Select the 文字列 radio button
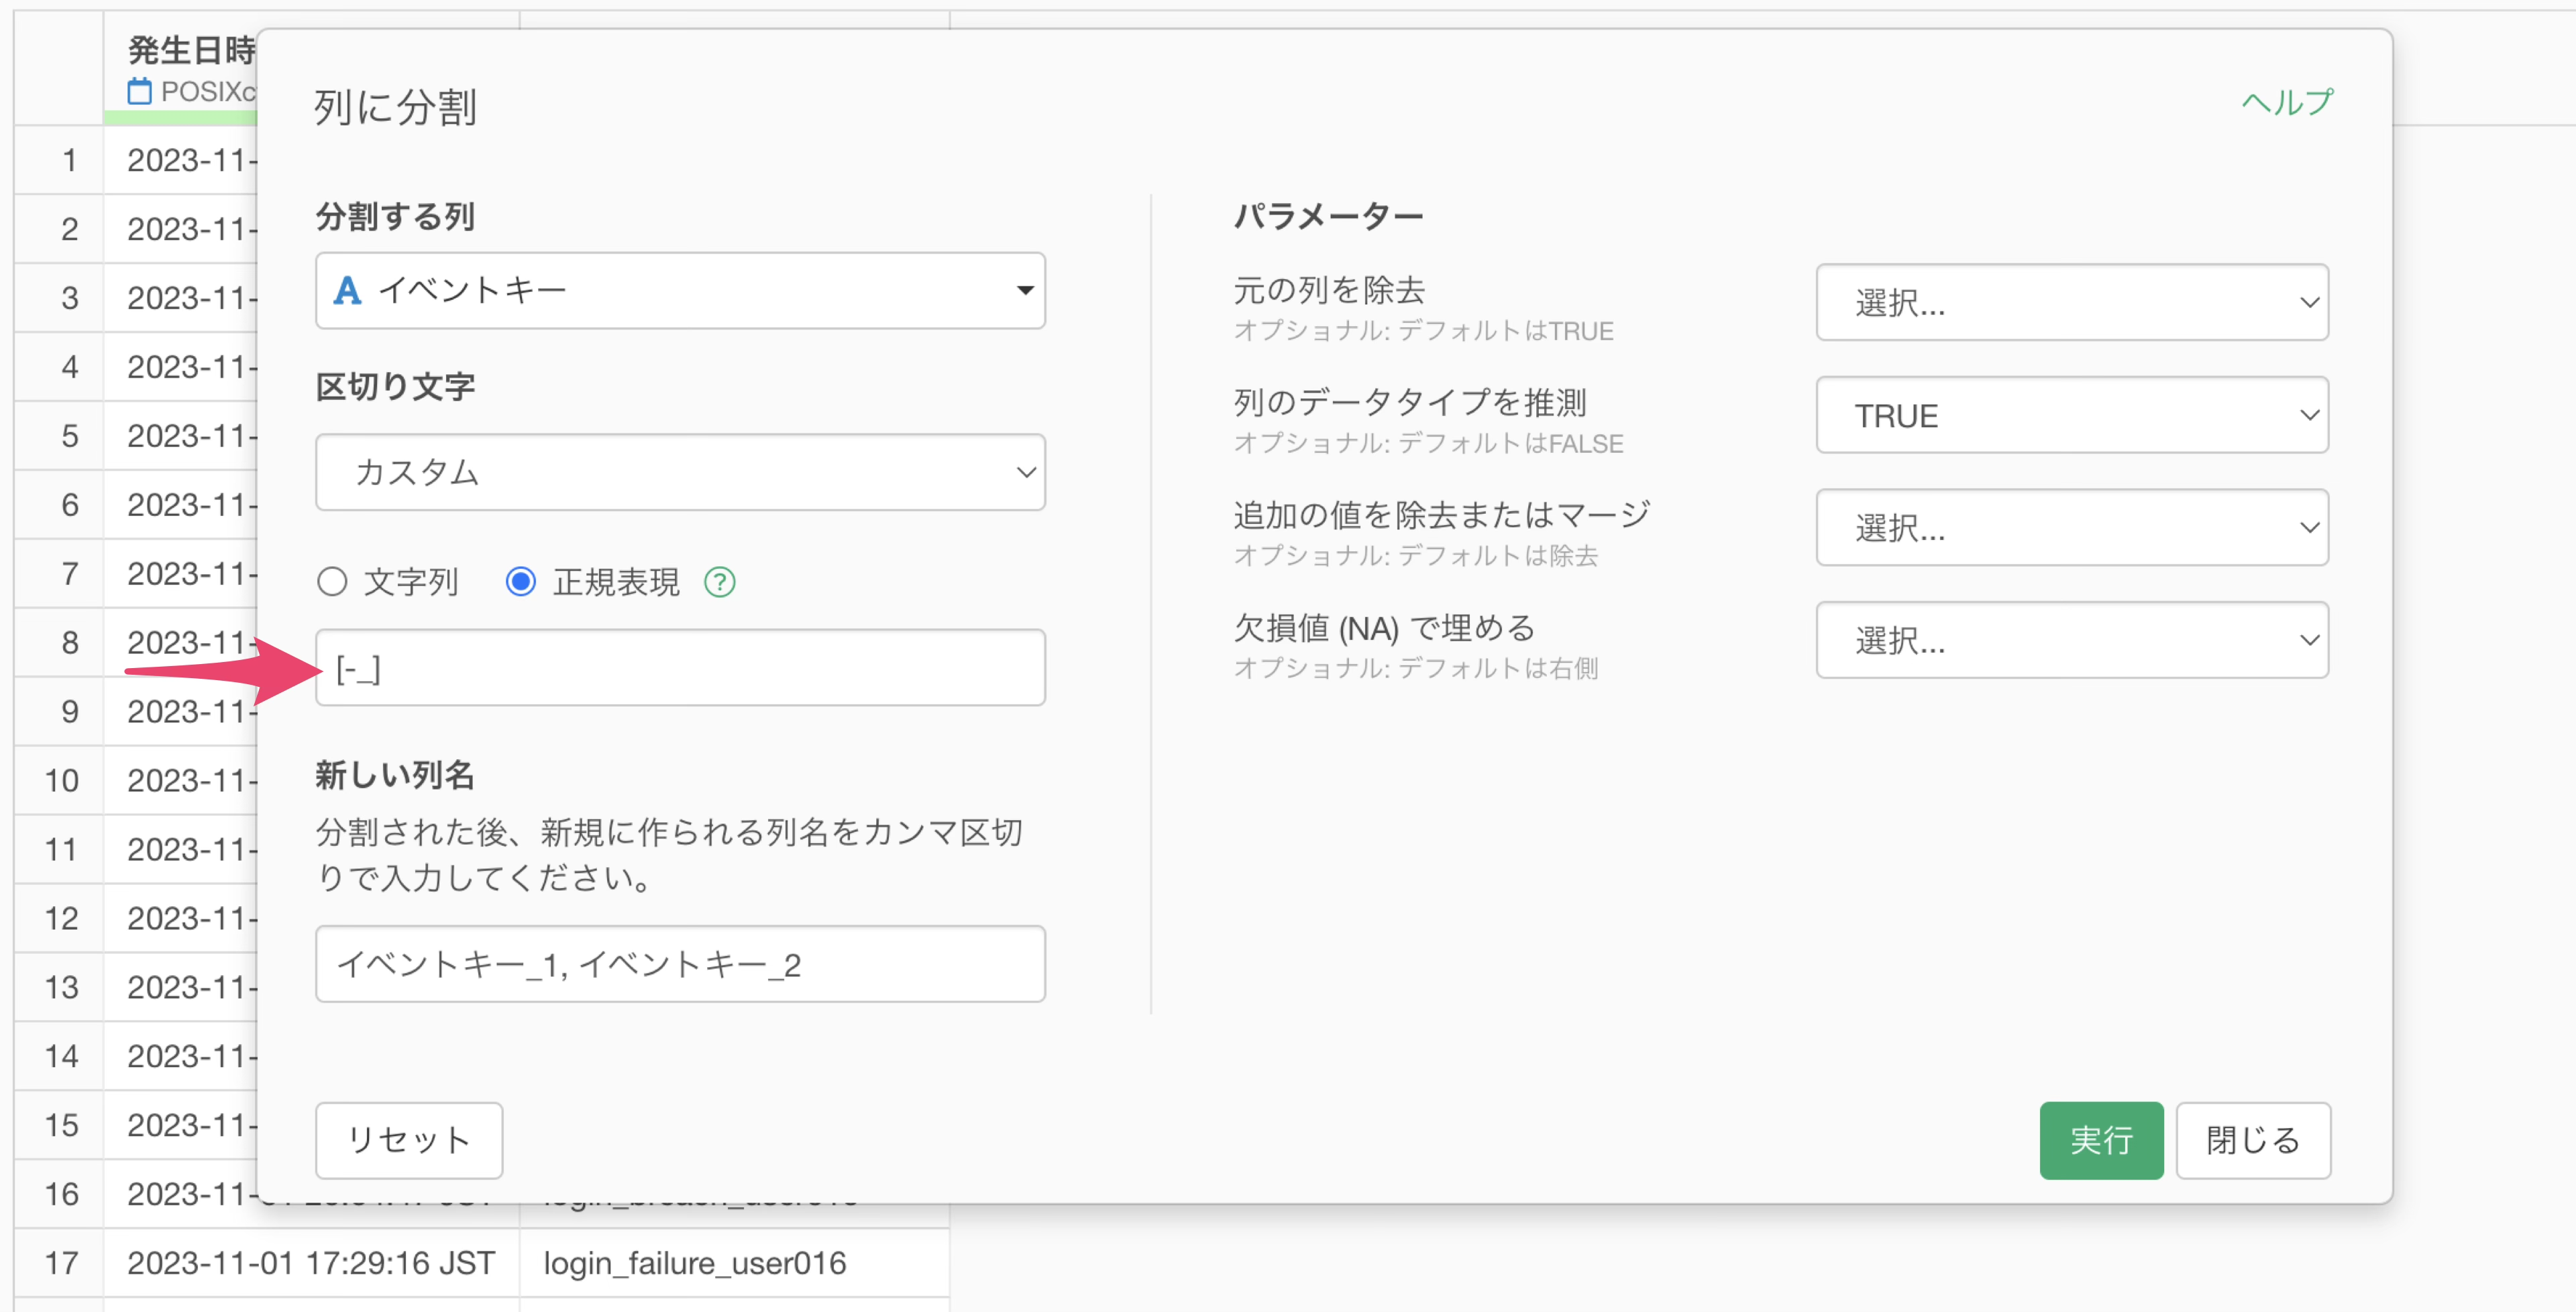 click(332, 582)
